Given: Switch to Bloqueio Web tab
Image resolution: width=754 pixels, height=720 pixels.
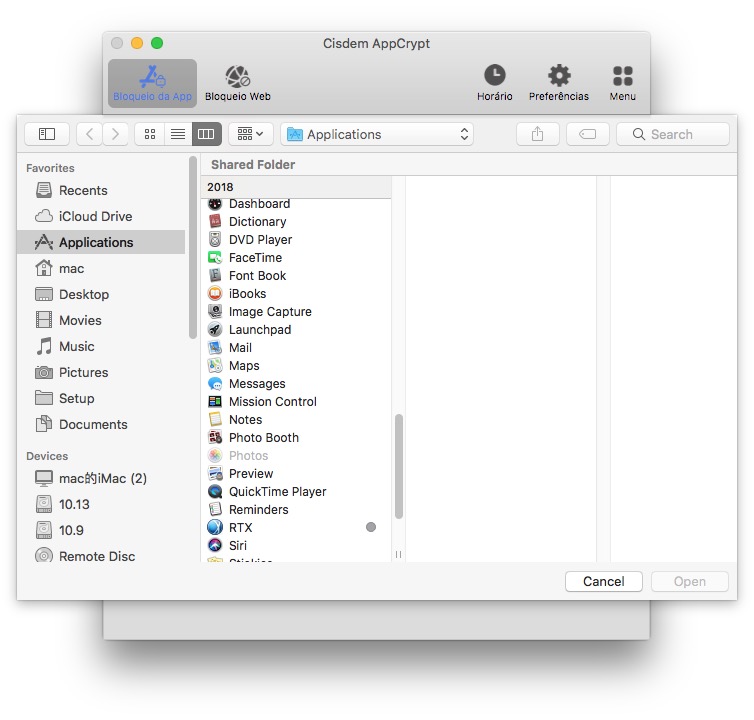Looking at the screenshot, I should coord(238,83).
